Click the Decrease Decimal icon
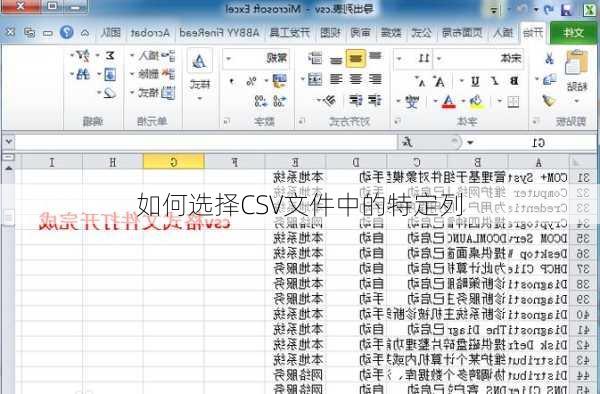The width and height of the screenshot is (600, 394). coord(260,101)
